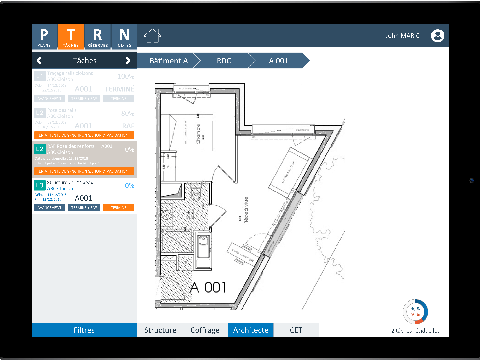Viewport: 480px width, 360px height.
Task: Open the teal badge on last task card
Action: [x=40, y=185]
